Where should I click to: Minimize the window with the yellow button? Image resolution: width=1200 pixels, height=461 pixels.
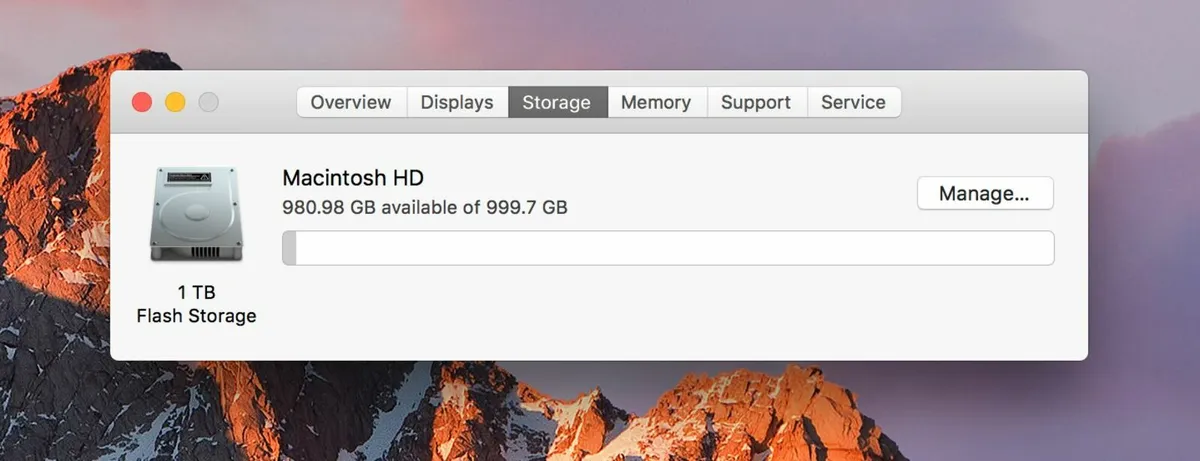(x=175, y=102)
